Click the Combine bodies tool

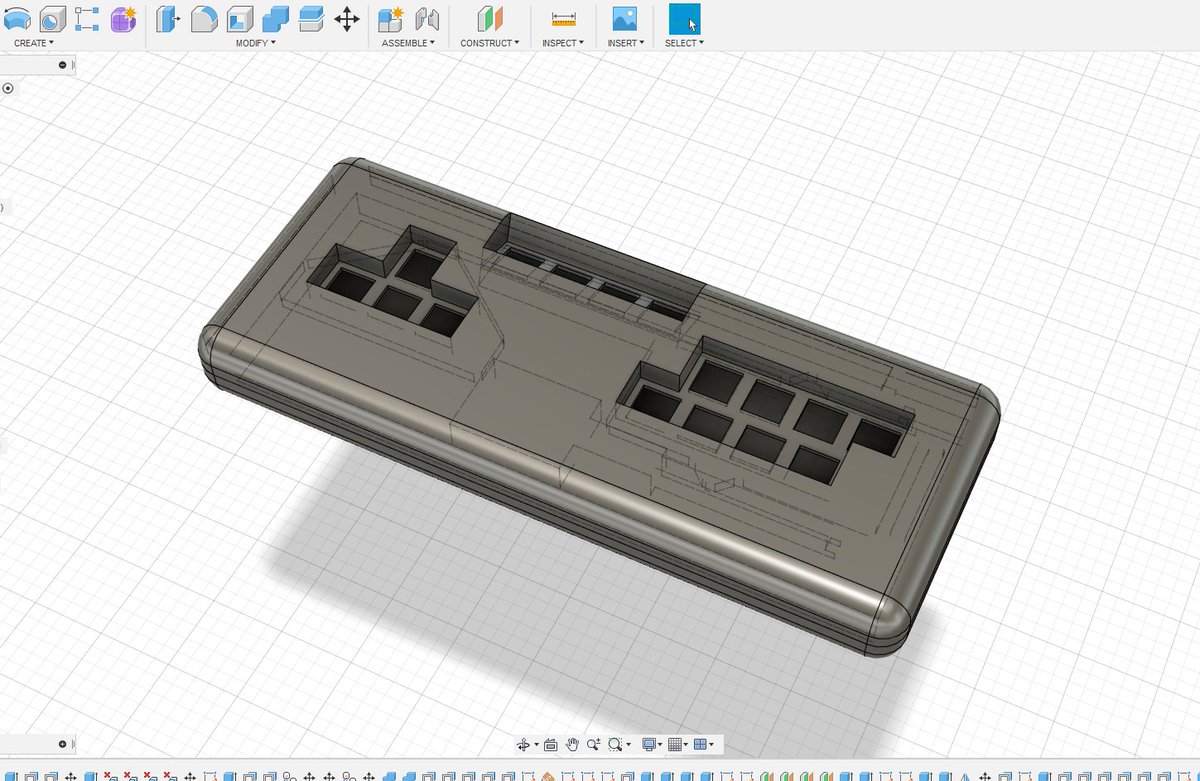[x=275, y=18]
